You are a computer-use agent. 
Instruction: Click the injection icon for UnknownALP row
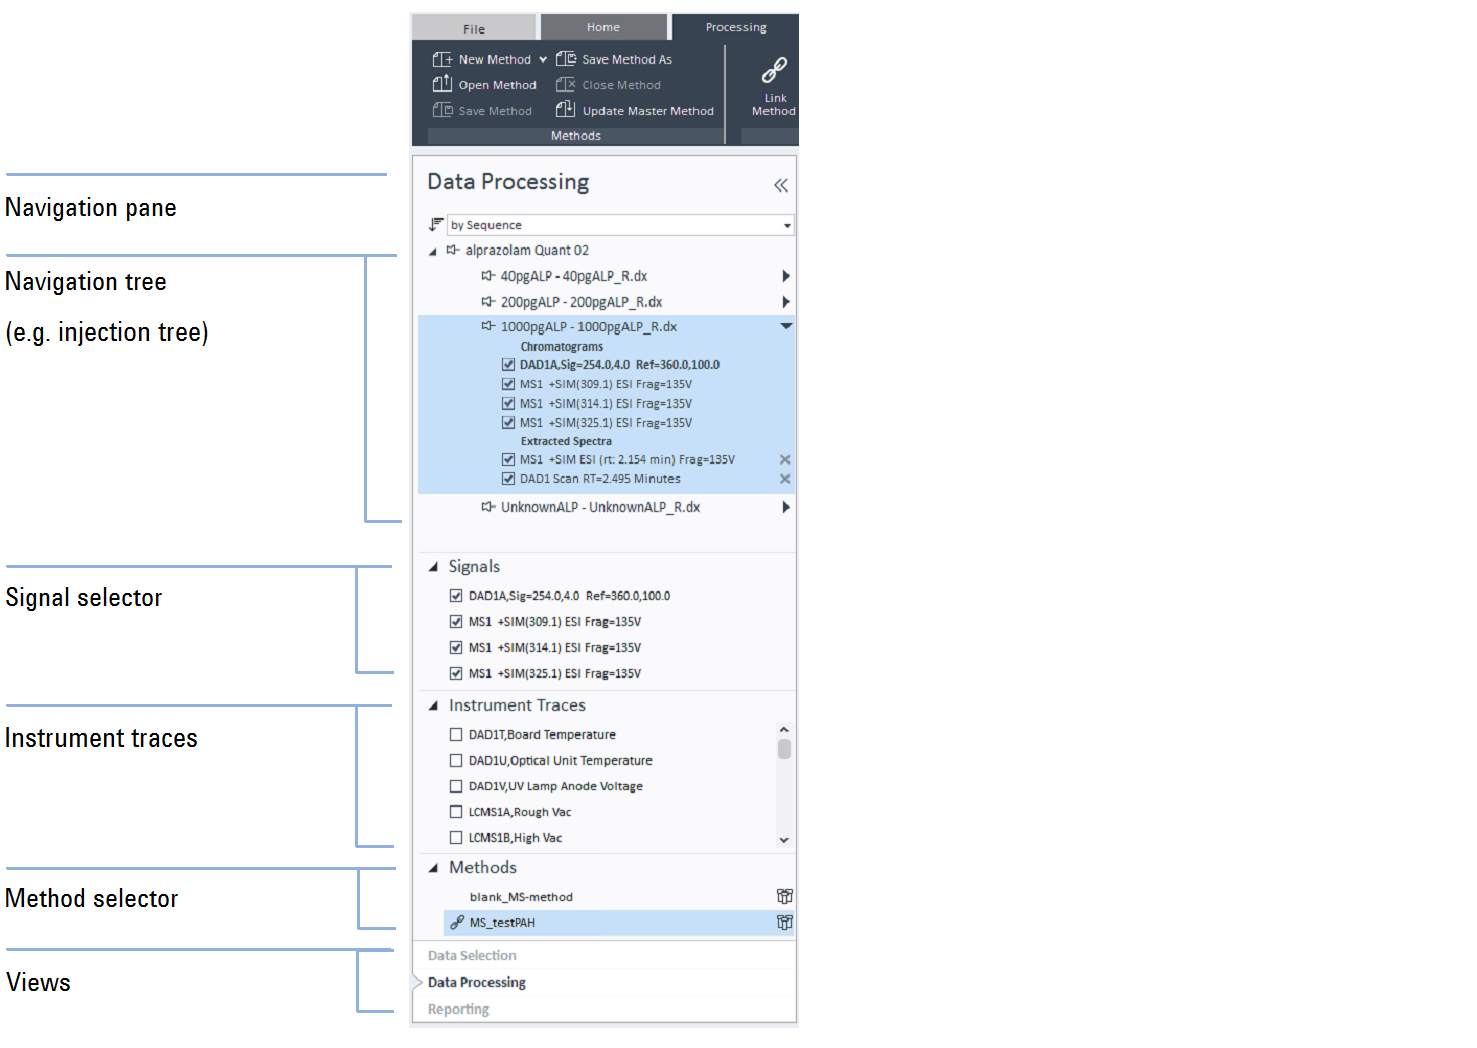click(x=488, y=507)
